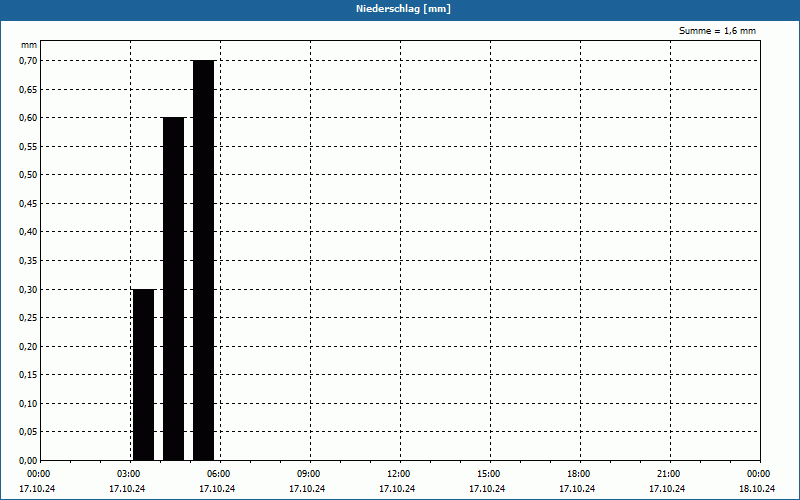
Task: Click the 18:00 time axis label
Action: tap(579, 474)
